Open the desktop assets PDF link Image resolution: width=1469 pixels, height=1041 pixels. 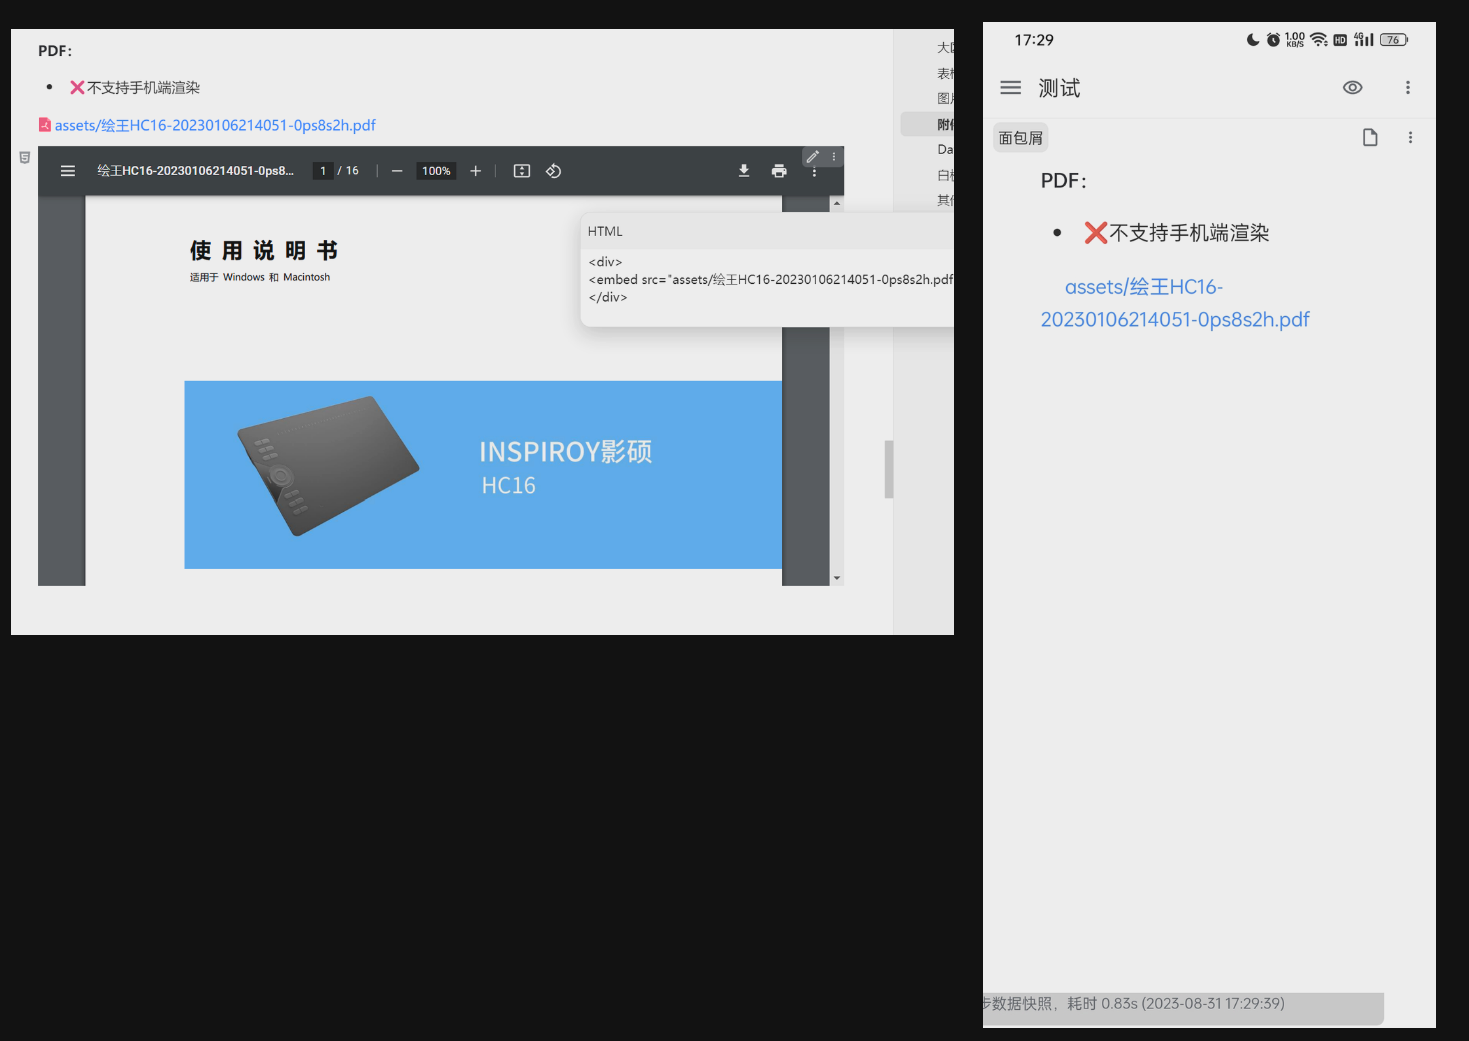pos(215,125)
